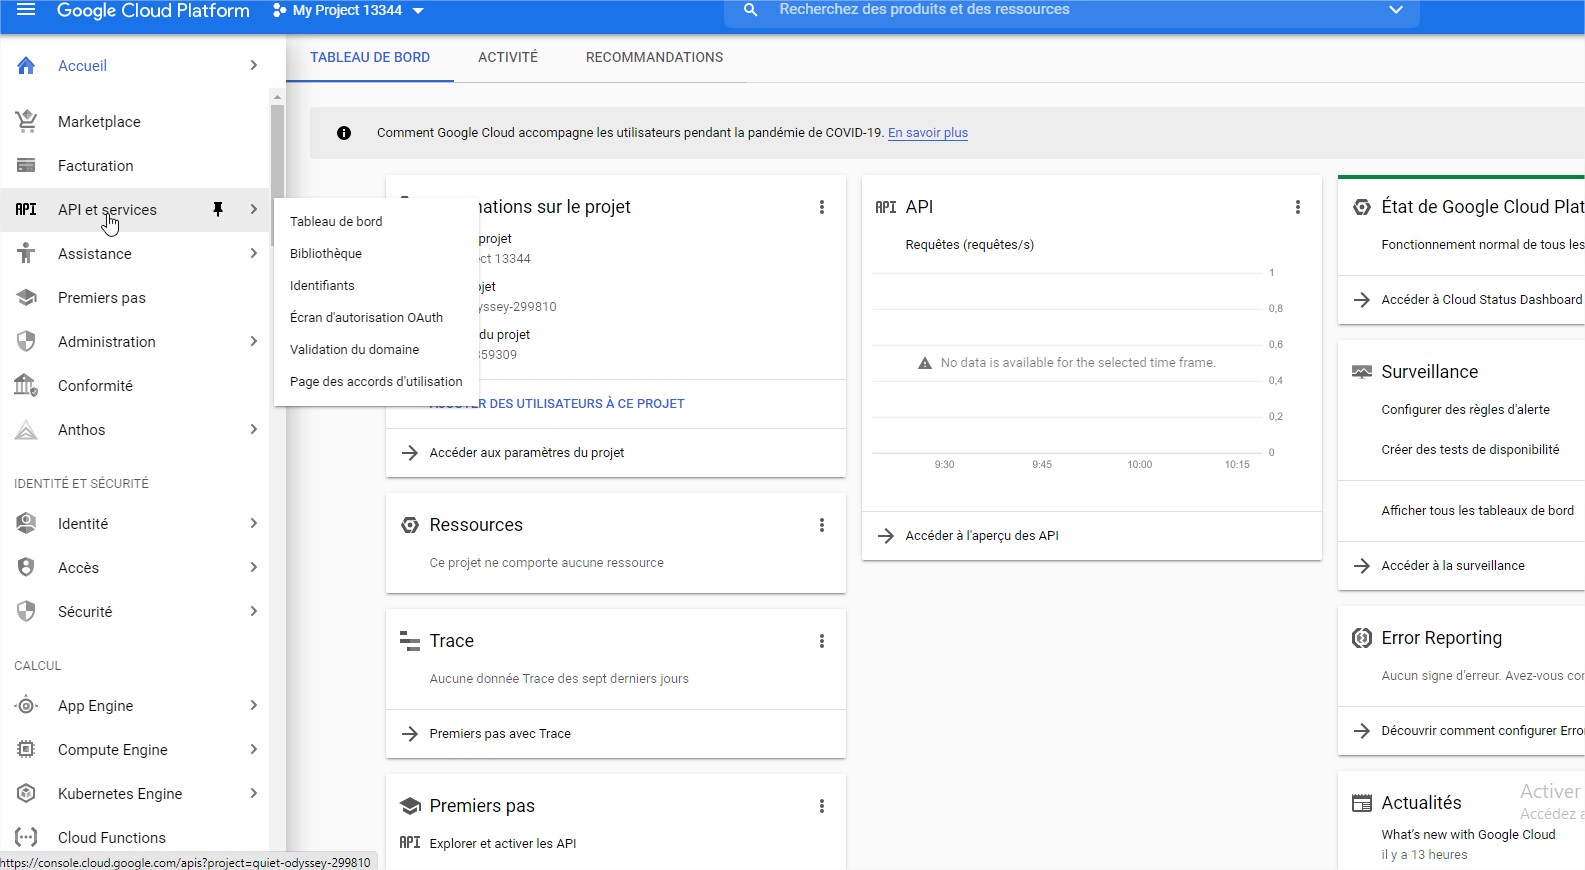
Task: Expand the Administration submenu chevron
Action: (254, 341)
